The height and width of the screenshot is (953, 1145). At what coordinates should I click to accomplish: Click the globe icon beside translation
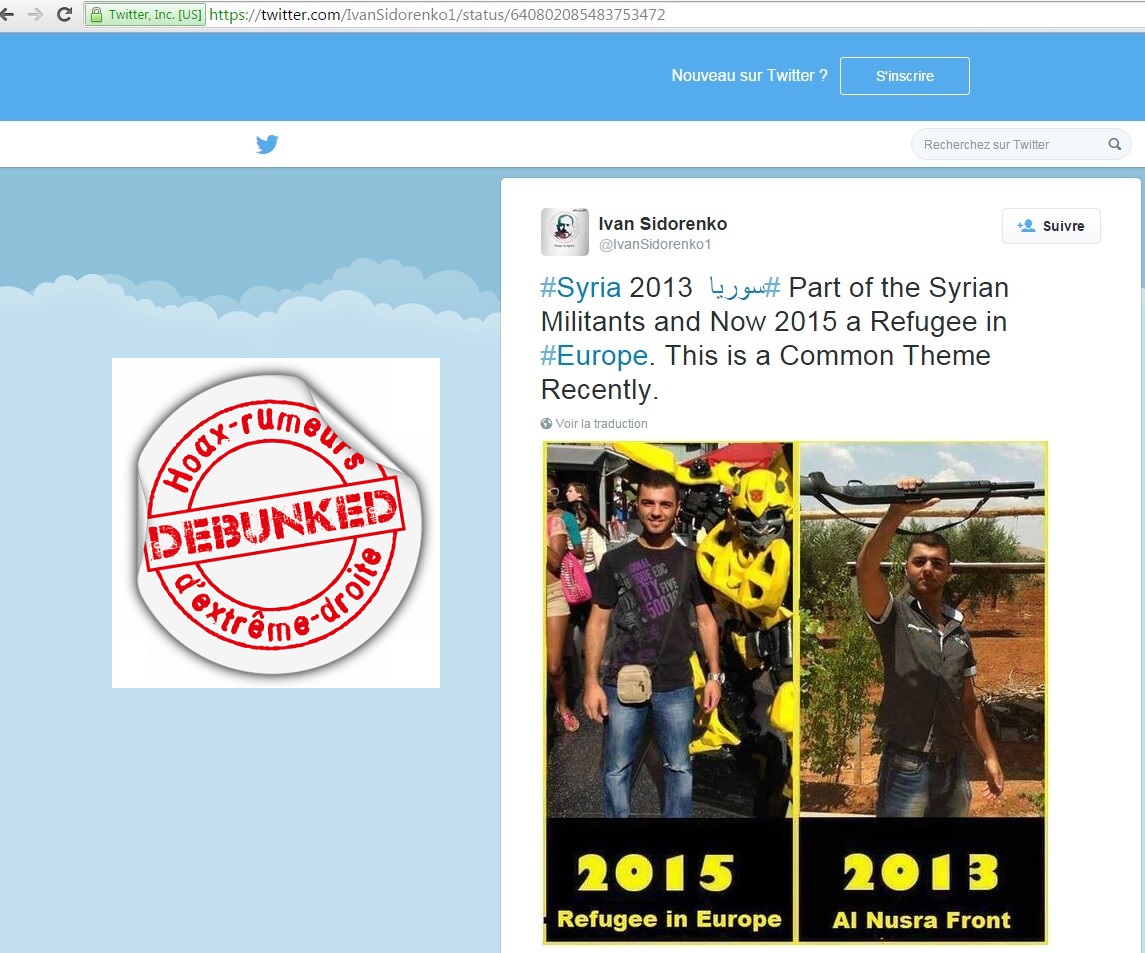546,424
